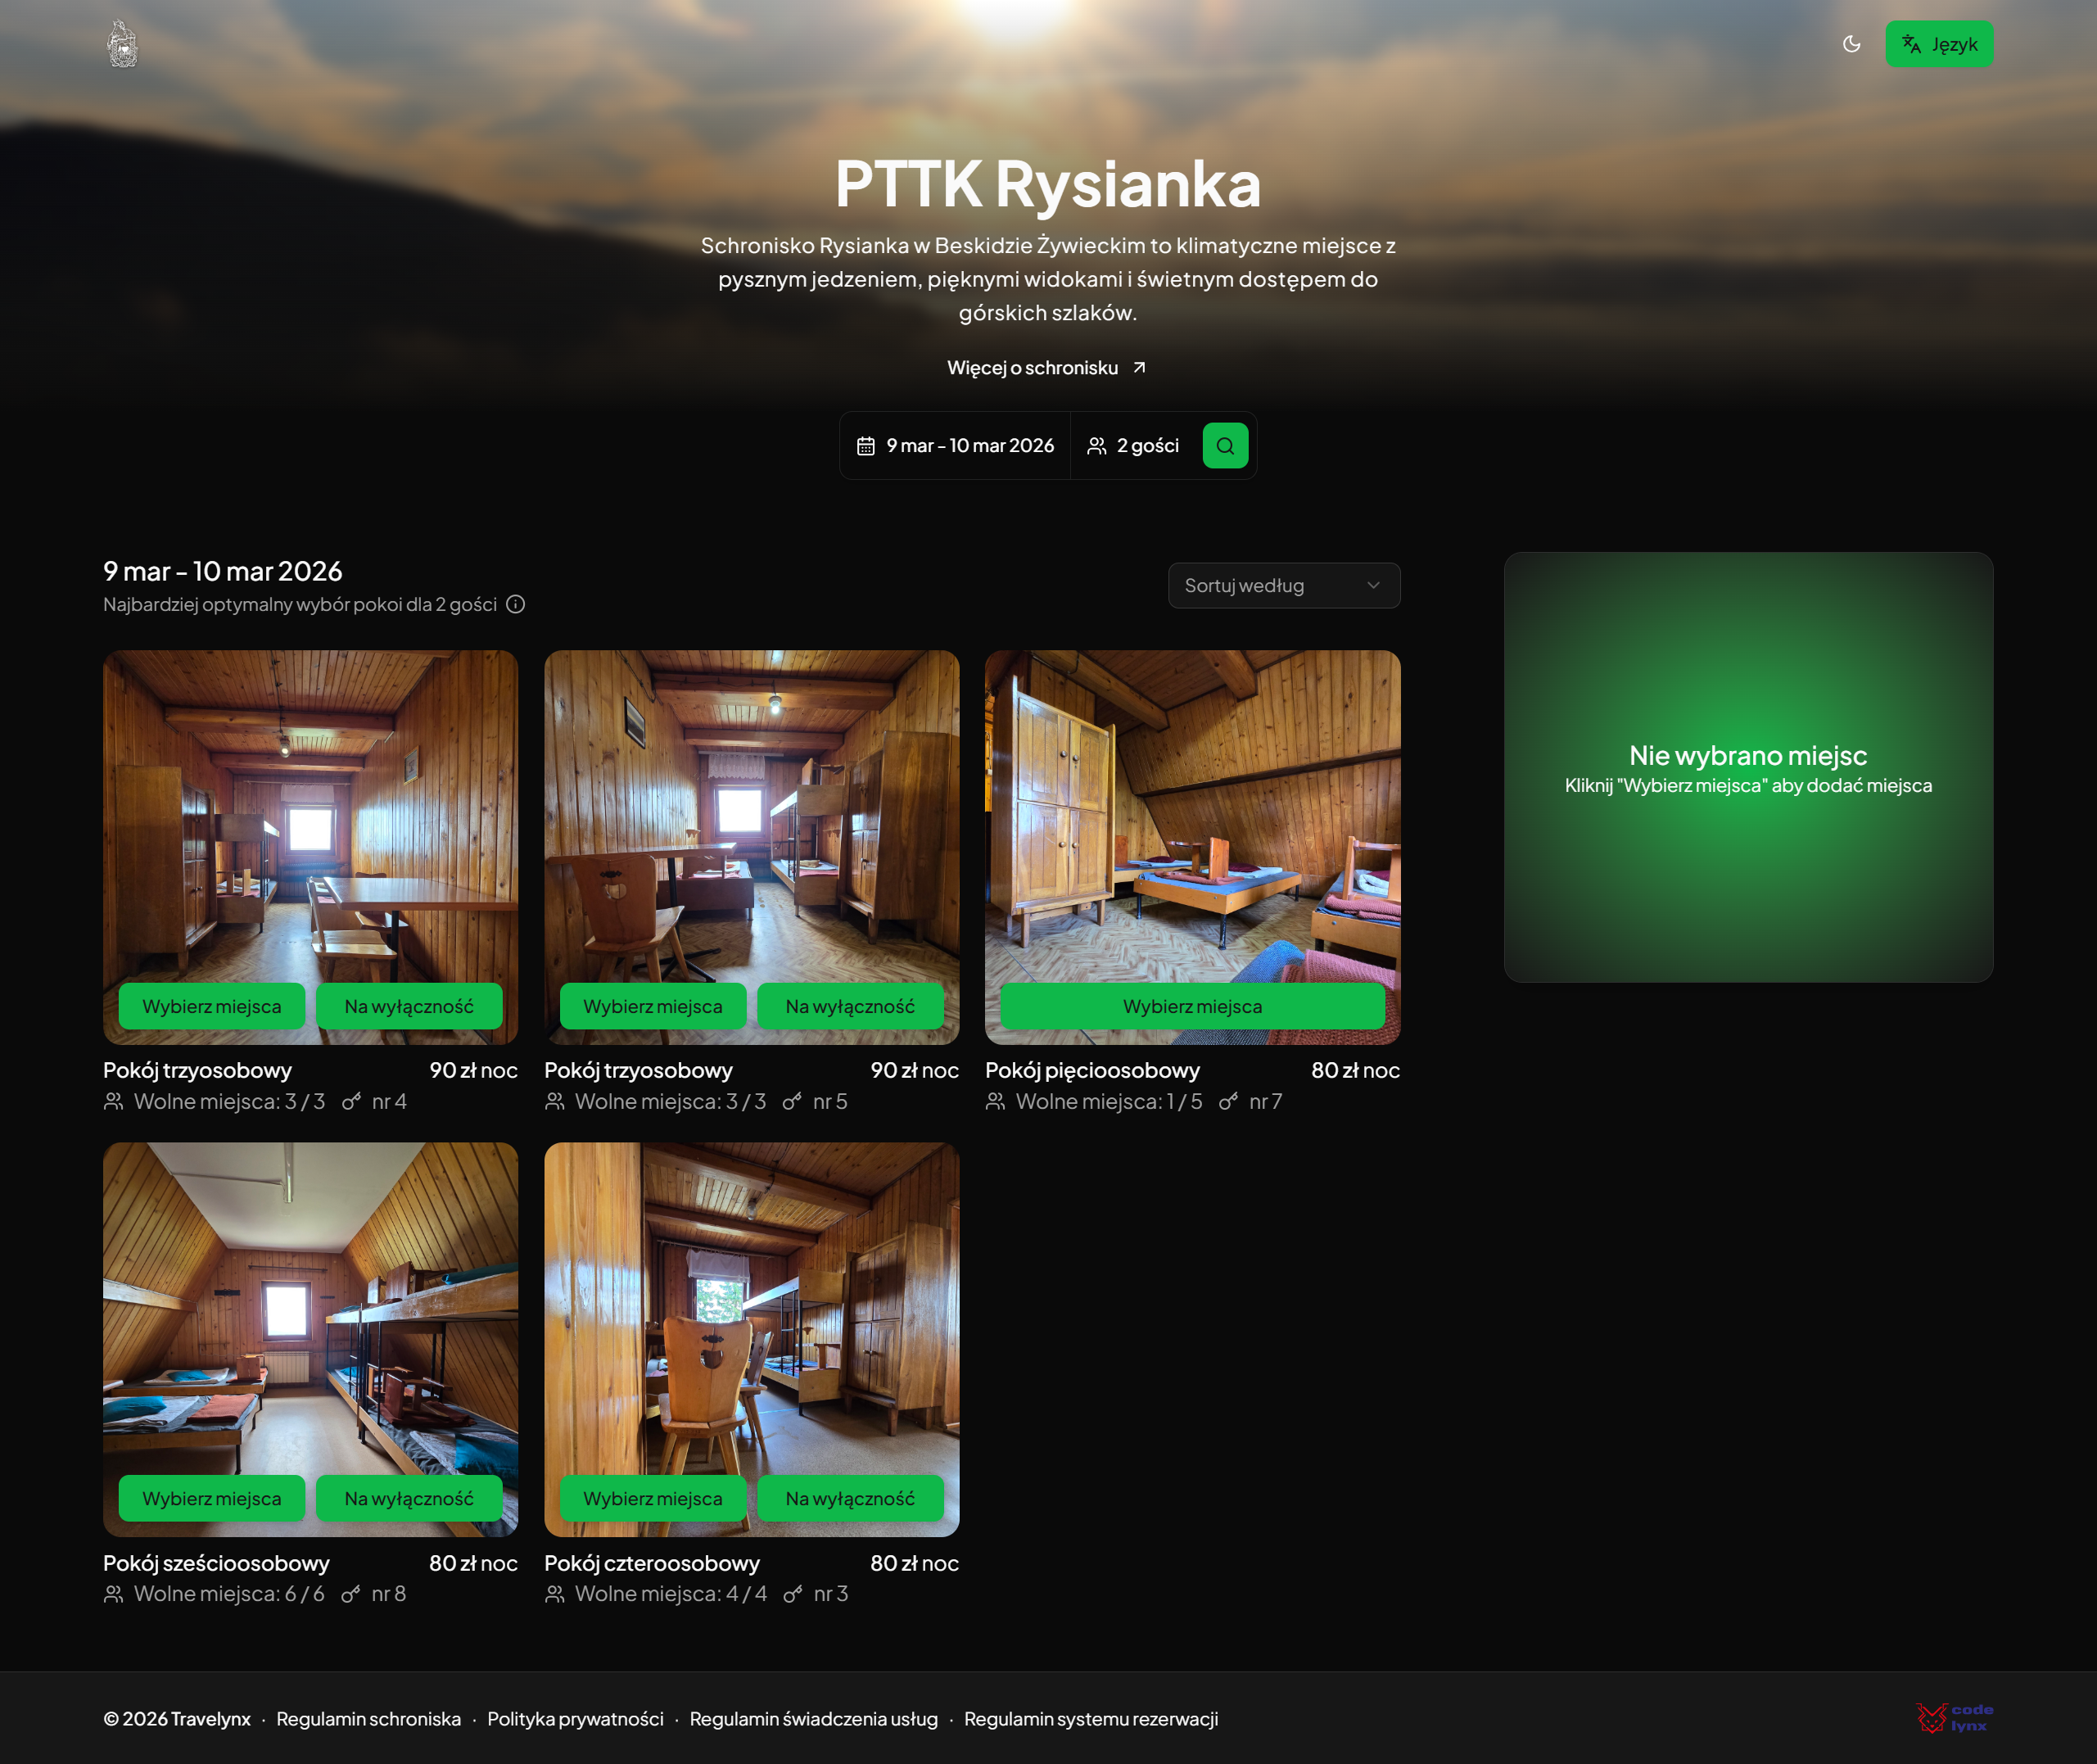Open the Język language menu
The image size is (2097, 1764).
pos(1938,44)
